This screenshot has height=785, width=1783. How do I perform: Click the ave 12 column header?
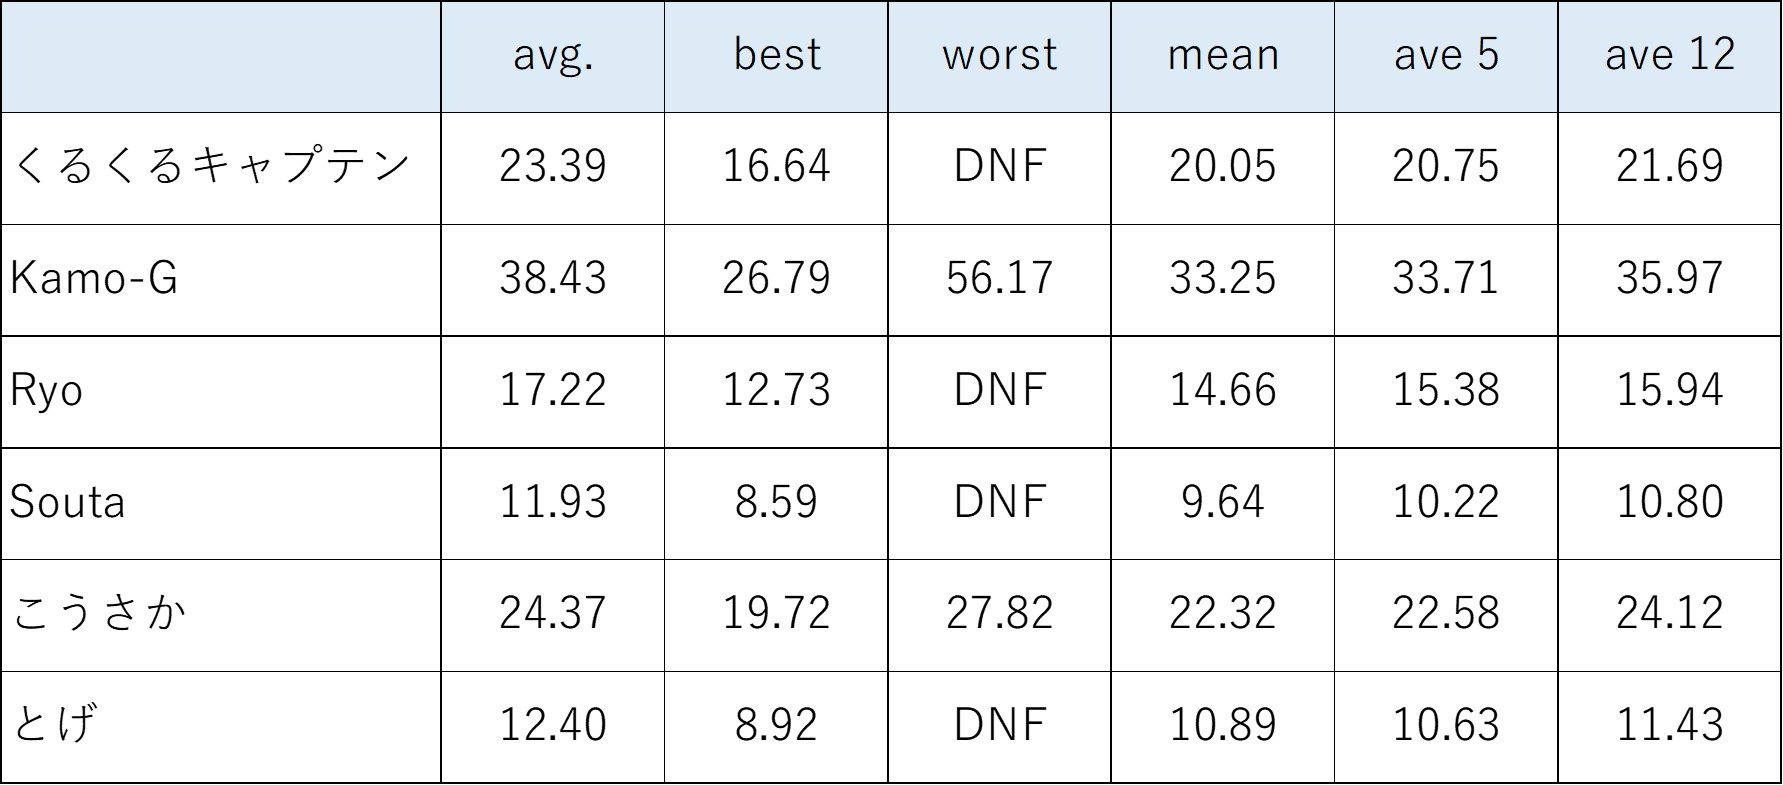pyautogui.click(x=1670, y=55)
